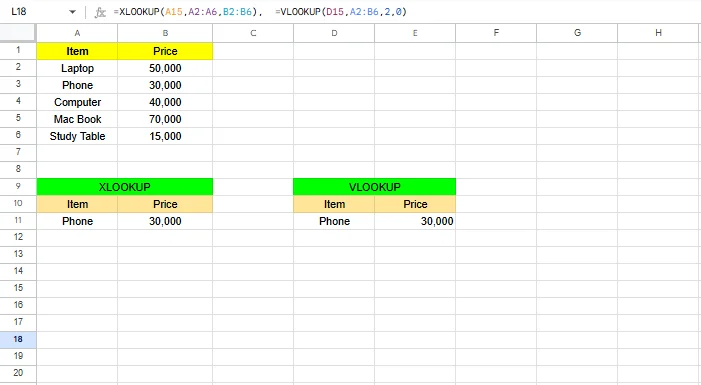Click the Laptop cell
Image resolution: width=701 pixels, height=385 pixels.
tap(77, 68)
